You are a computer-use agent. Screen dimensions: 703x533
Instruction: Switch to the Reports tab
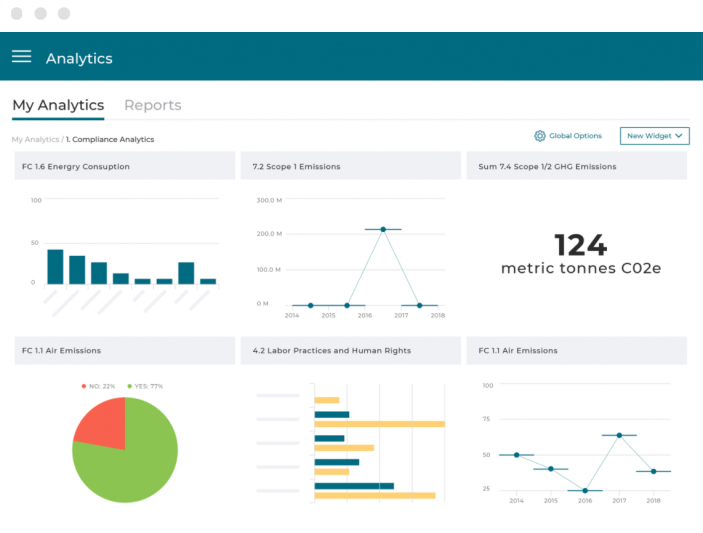[152, 105]
